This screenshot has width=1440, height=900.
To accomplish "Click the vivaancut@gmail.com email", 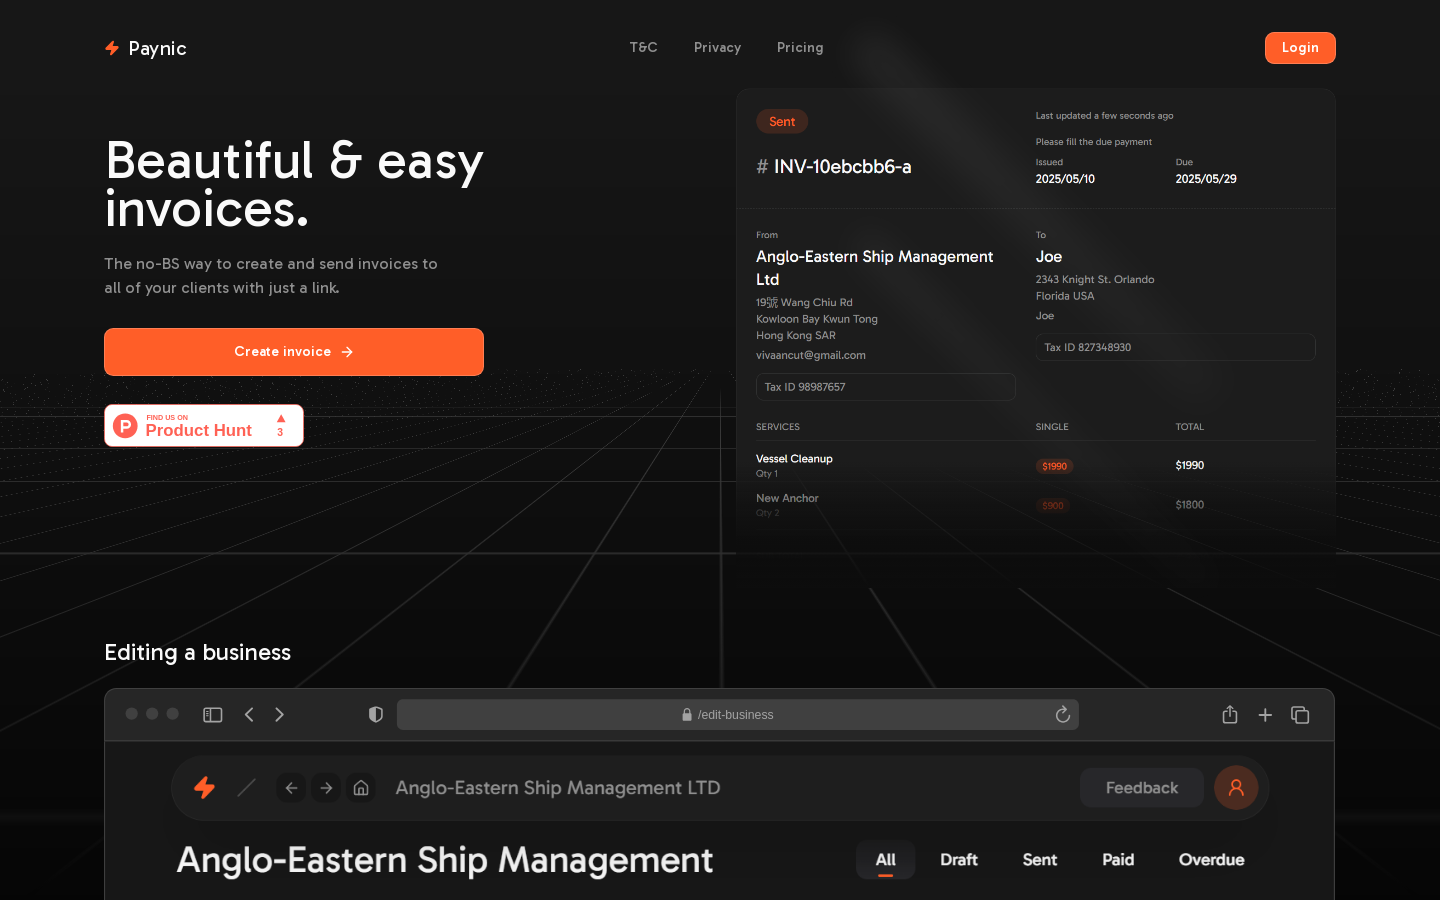I will coord(811,355).
